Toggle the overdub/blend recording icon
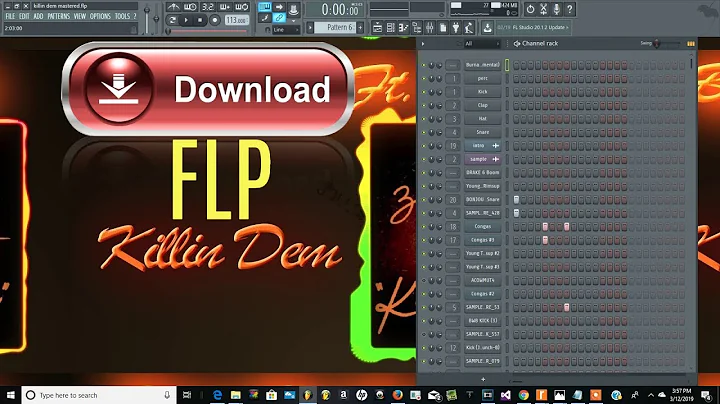 (225, 7)
